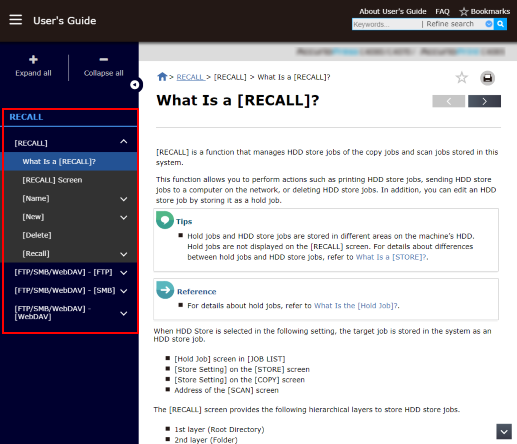Screen dimensions: 517x444
Task: Click the [RECALL] breadcrumb text
Action: pos(230,77)
